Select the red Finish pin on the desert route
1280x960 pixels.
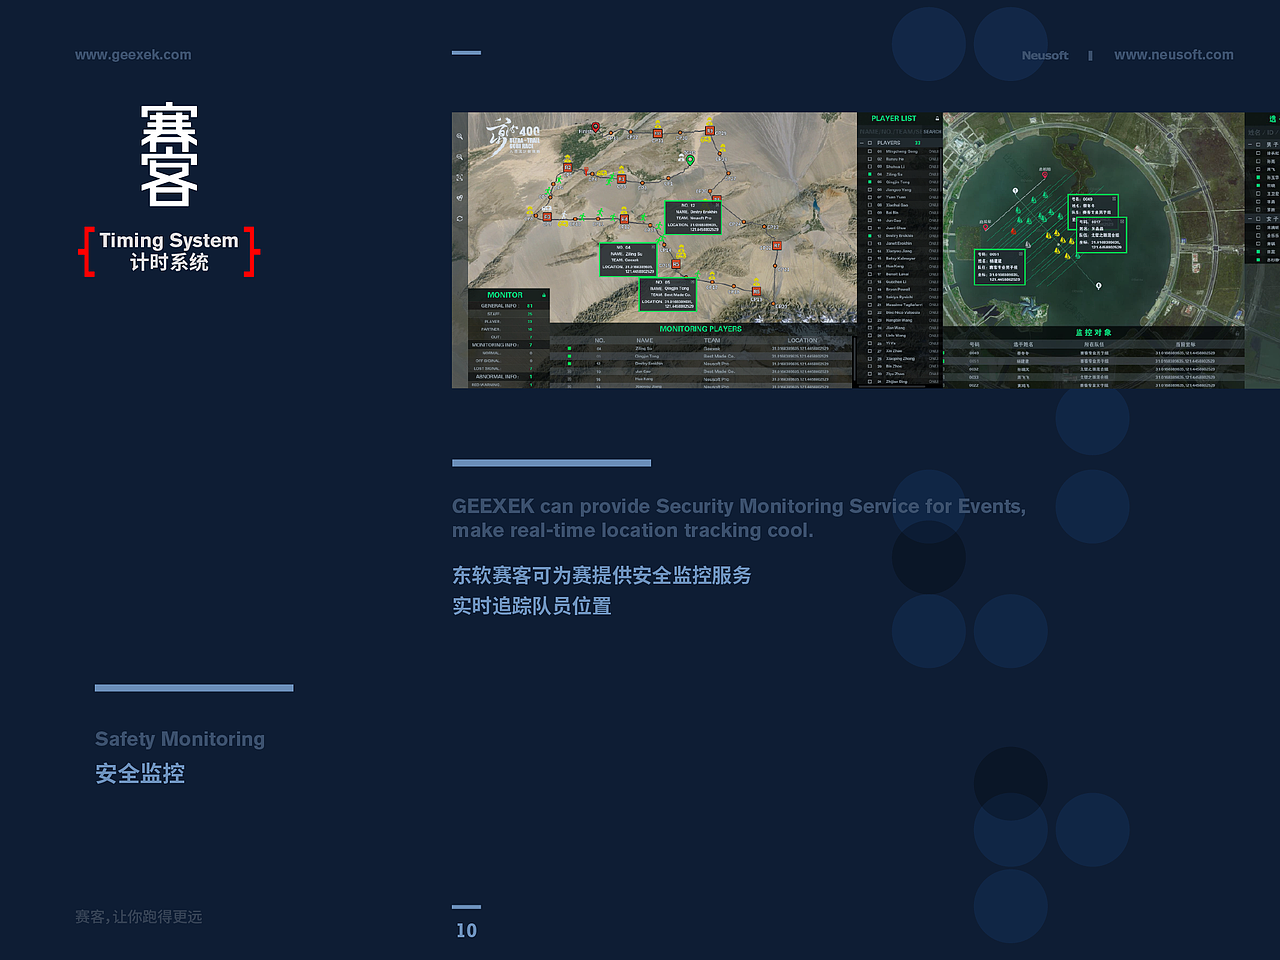tap(595, 127)
